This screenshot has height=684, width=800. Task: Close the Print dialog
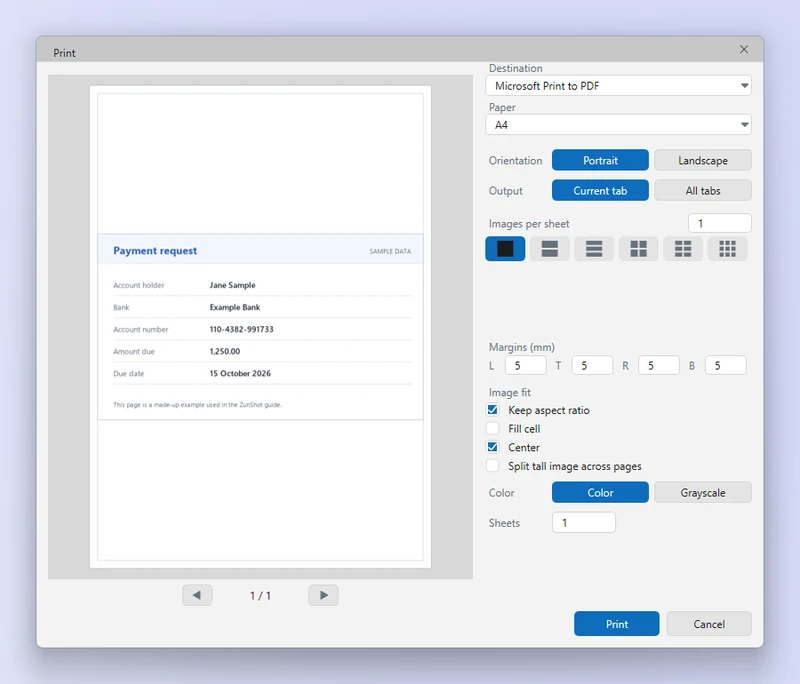coord(744,49)
